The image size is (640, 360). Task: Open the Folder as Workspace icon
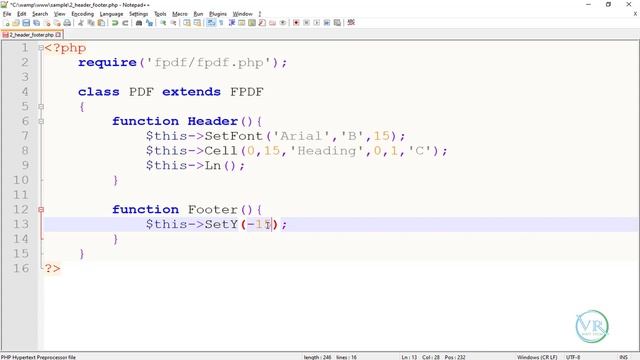coord(272,23)
